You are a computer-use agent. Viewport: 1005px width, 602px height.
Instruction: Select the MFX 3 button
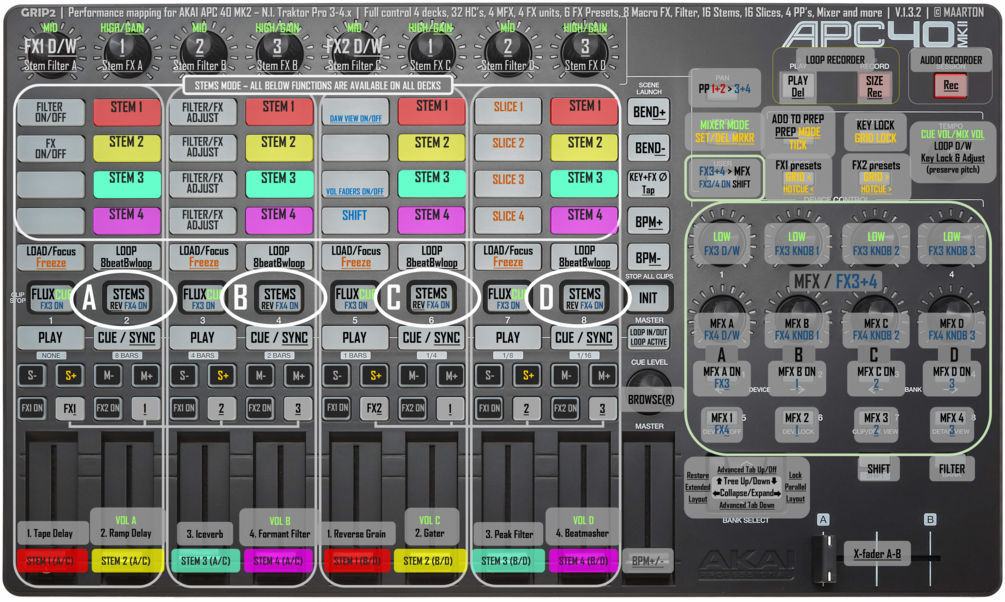coord(876,424)
